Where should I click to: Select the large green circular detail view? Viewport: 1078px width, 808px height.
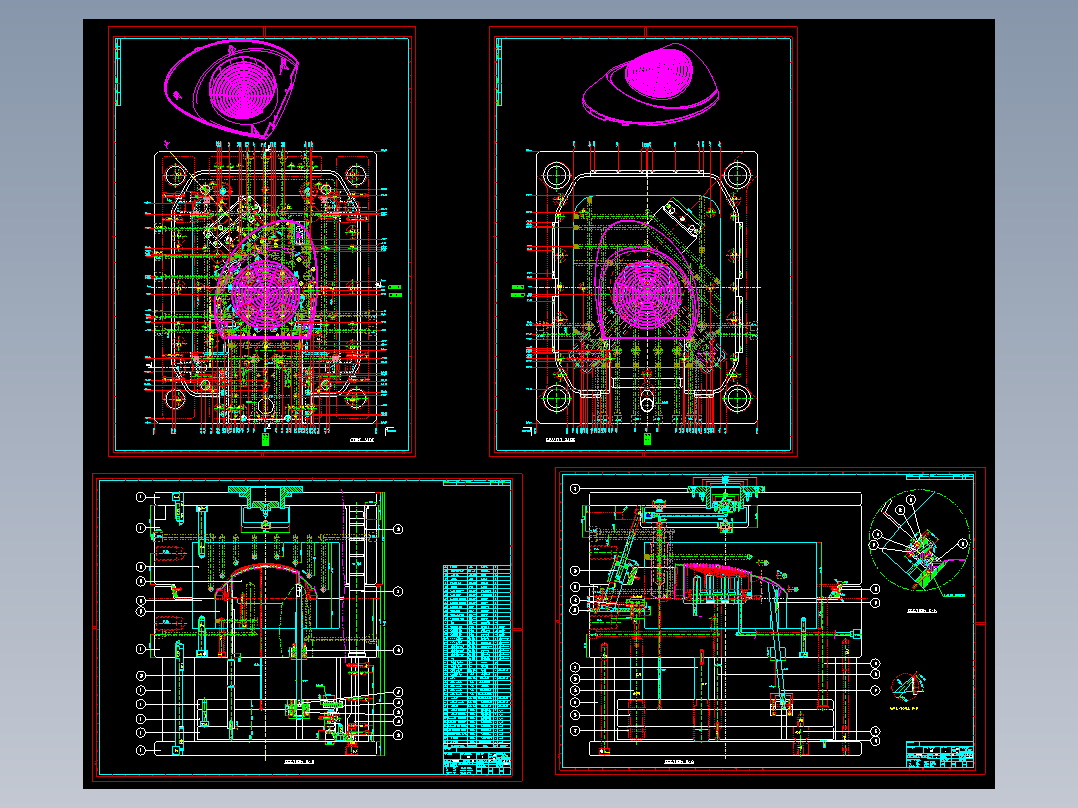(920, 541)
